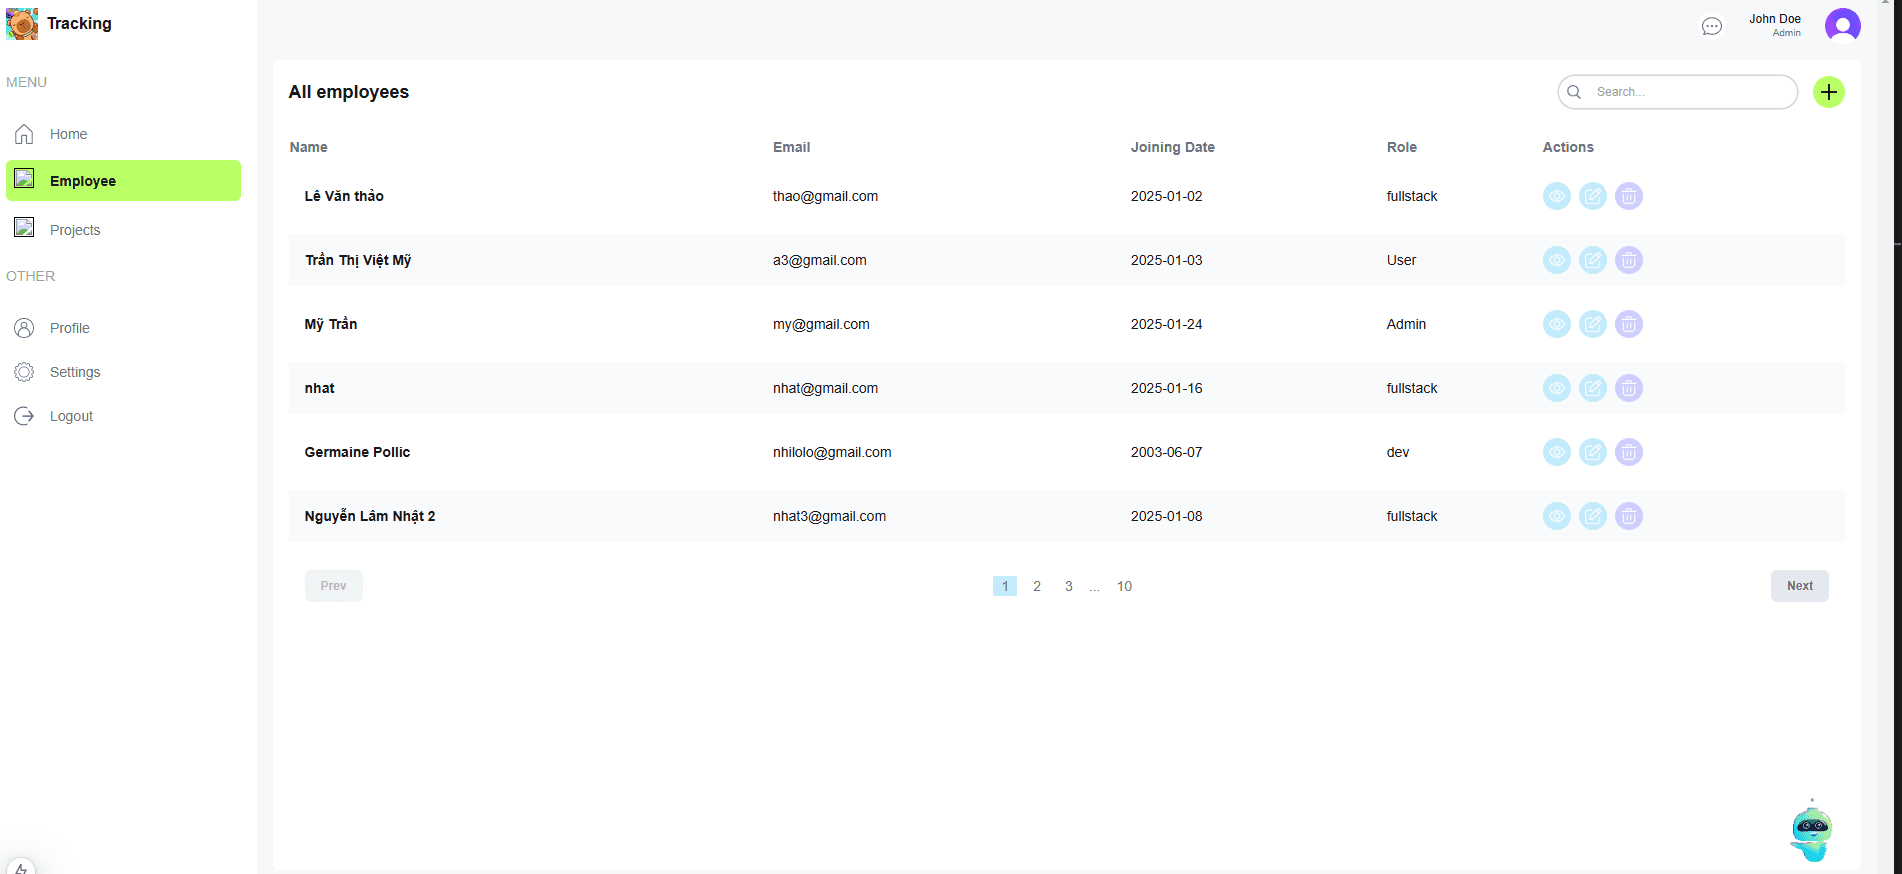The image size is (1902, 874).
Task: Edit the employee Trần Thị Việt Mỹ
Action: 1592,260
